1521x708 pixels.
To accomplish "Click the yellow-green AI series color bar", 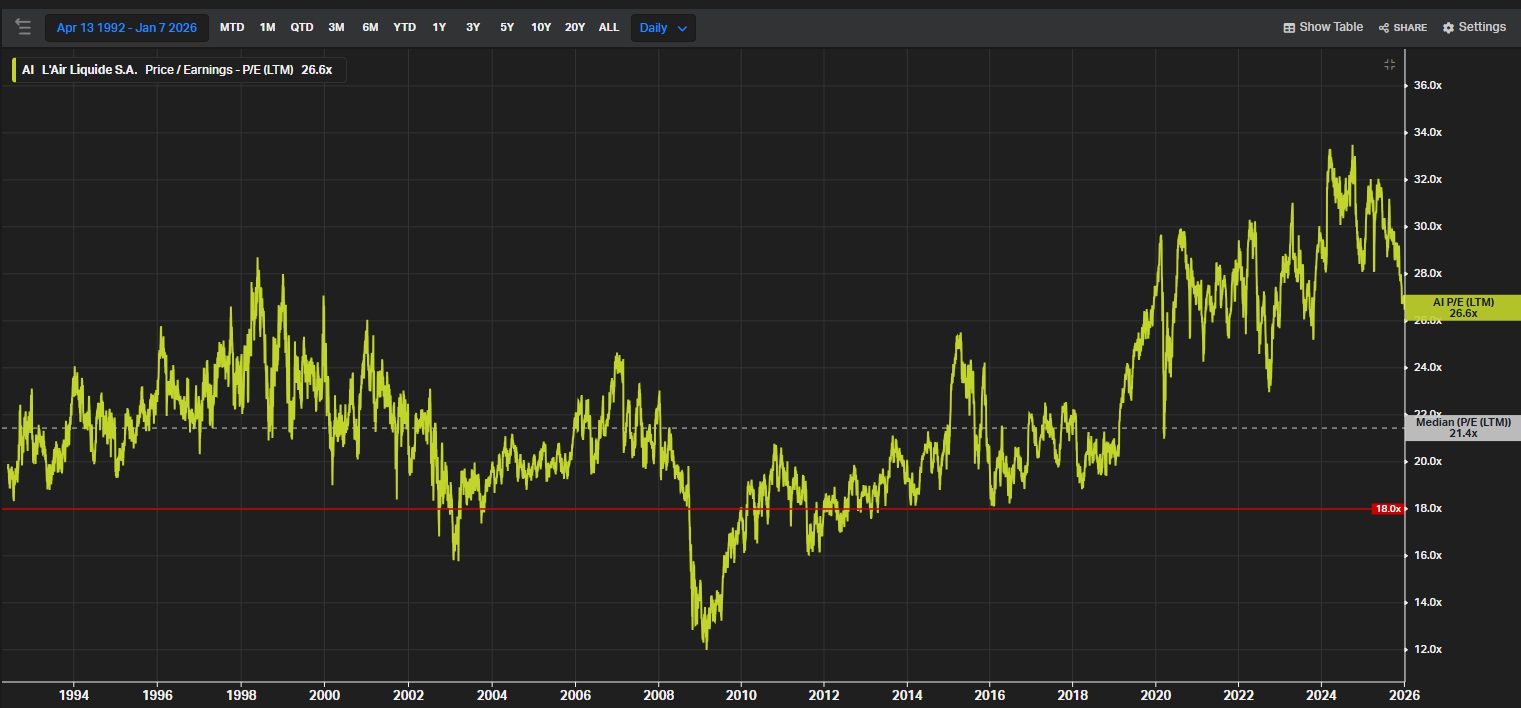I will click(14, 70).
